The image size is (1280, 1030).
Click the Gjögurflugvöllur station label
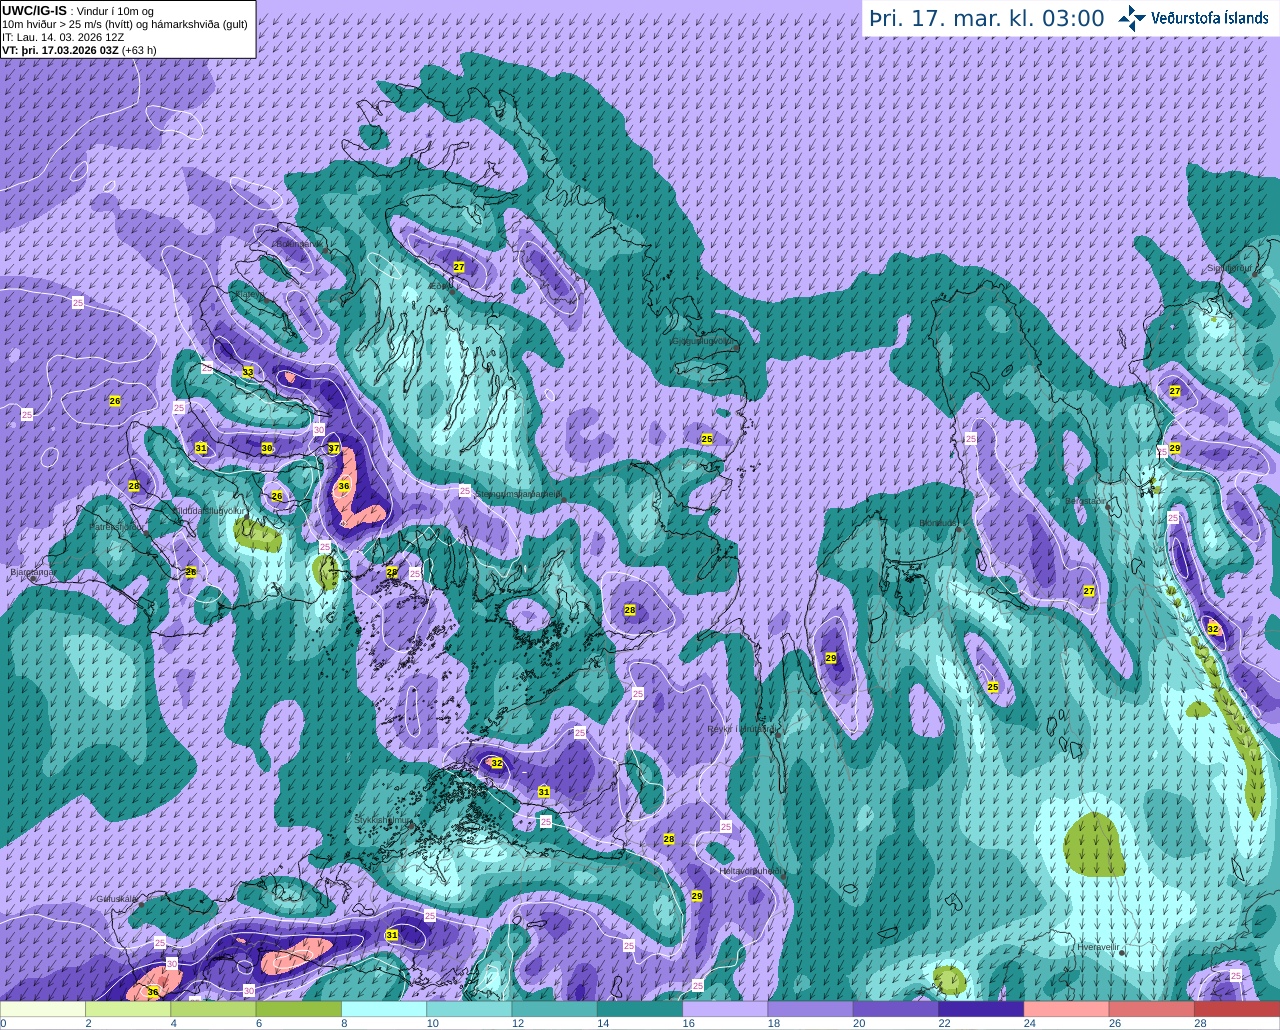703,340
